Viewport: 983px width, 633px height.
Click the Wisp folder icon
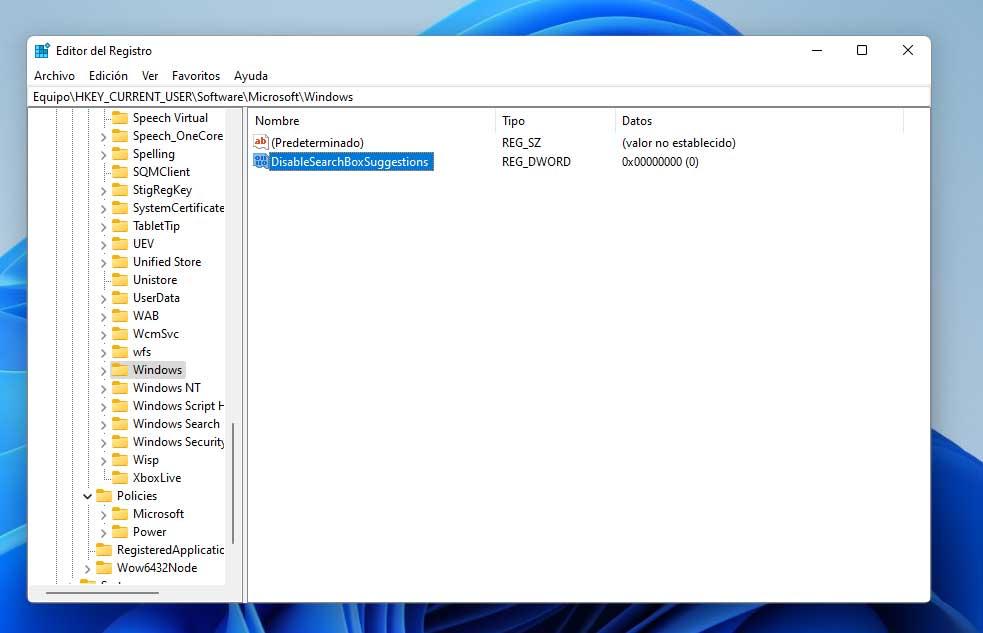coord(120,459)
